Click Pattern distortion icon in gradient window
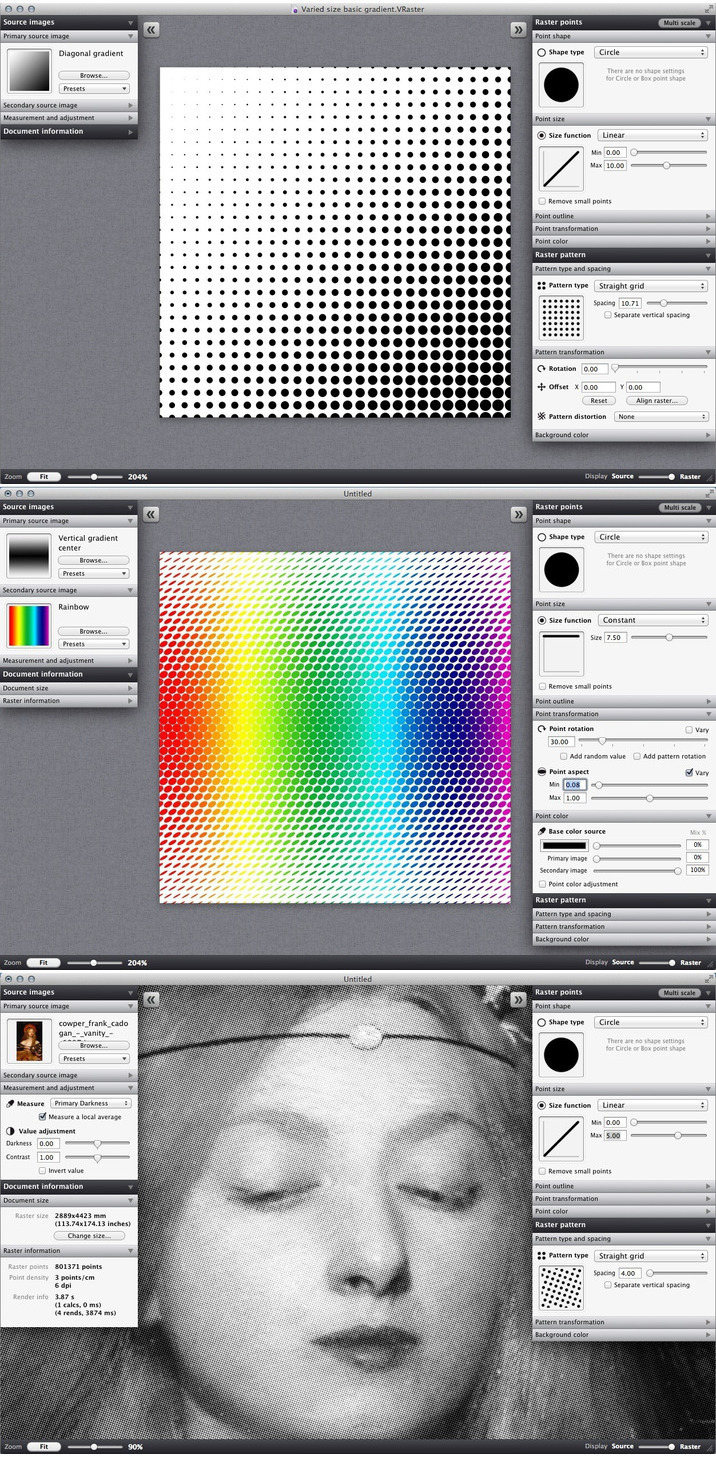This screenshot has height=1464, width=716. click(x=541, y=416)
